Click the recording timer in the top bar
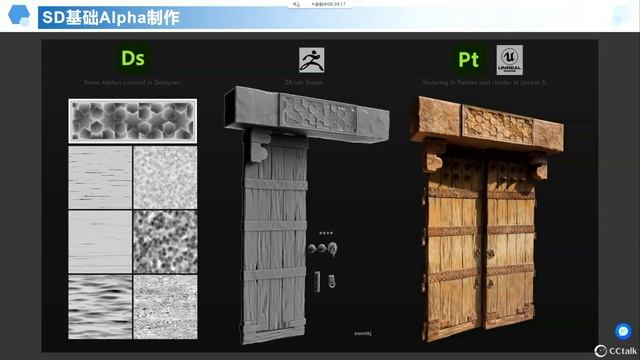The width and height of the screenshot is (640, 360). 329,4
